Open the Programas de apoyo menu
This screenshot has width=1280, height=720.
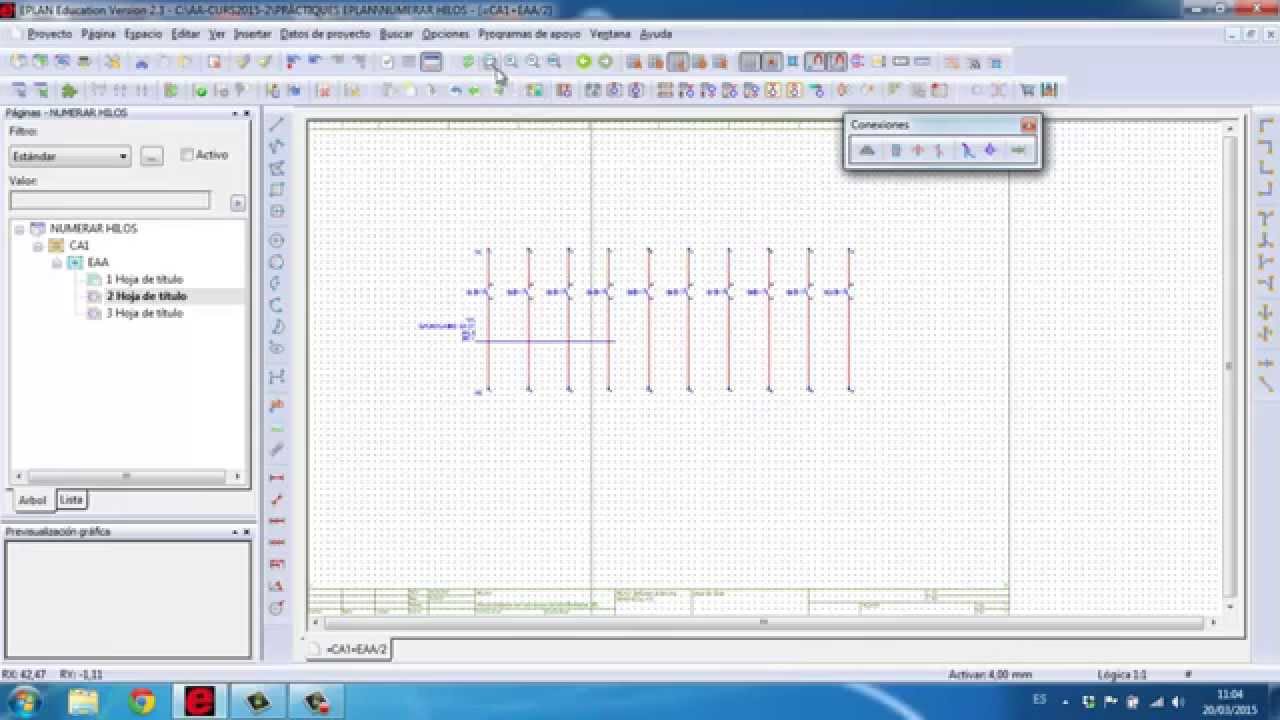(529, 34)
